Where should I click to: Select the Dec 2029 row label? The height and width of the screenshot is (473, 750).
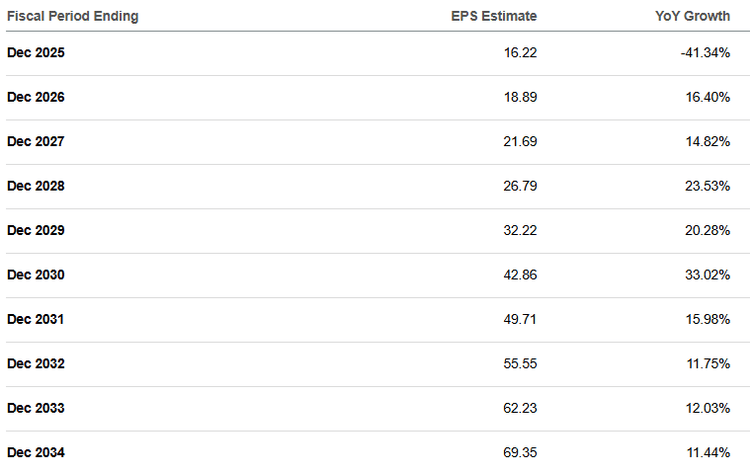(x=36, y=231)
